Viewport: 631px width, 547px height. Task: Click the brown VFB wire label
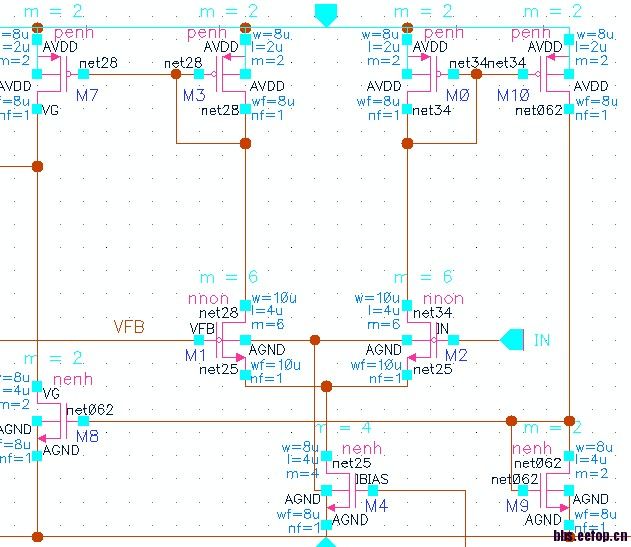[129, 327]
